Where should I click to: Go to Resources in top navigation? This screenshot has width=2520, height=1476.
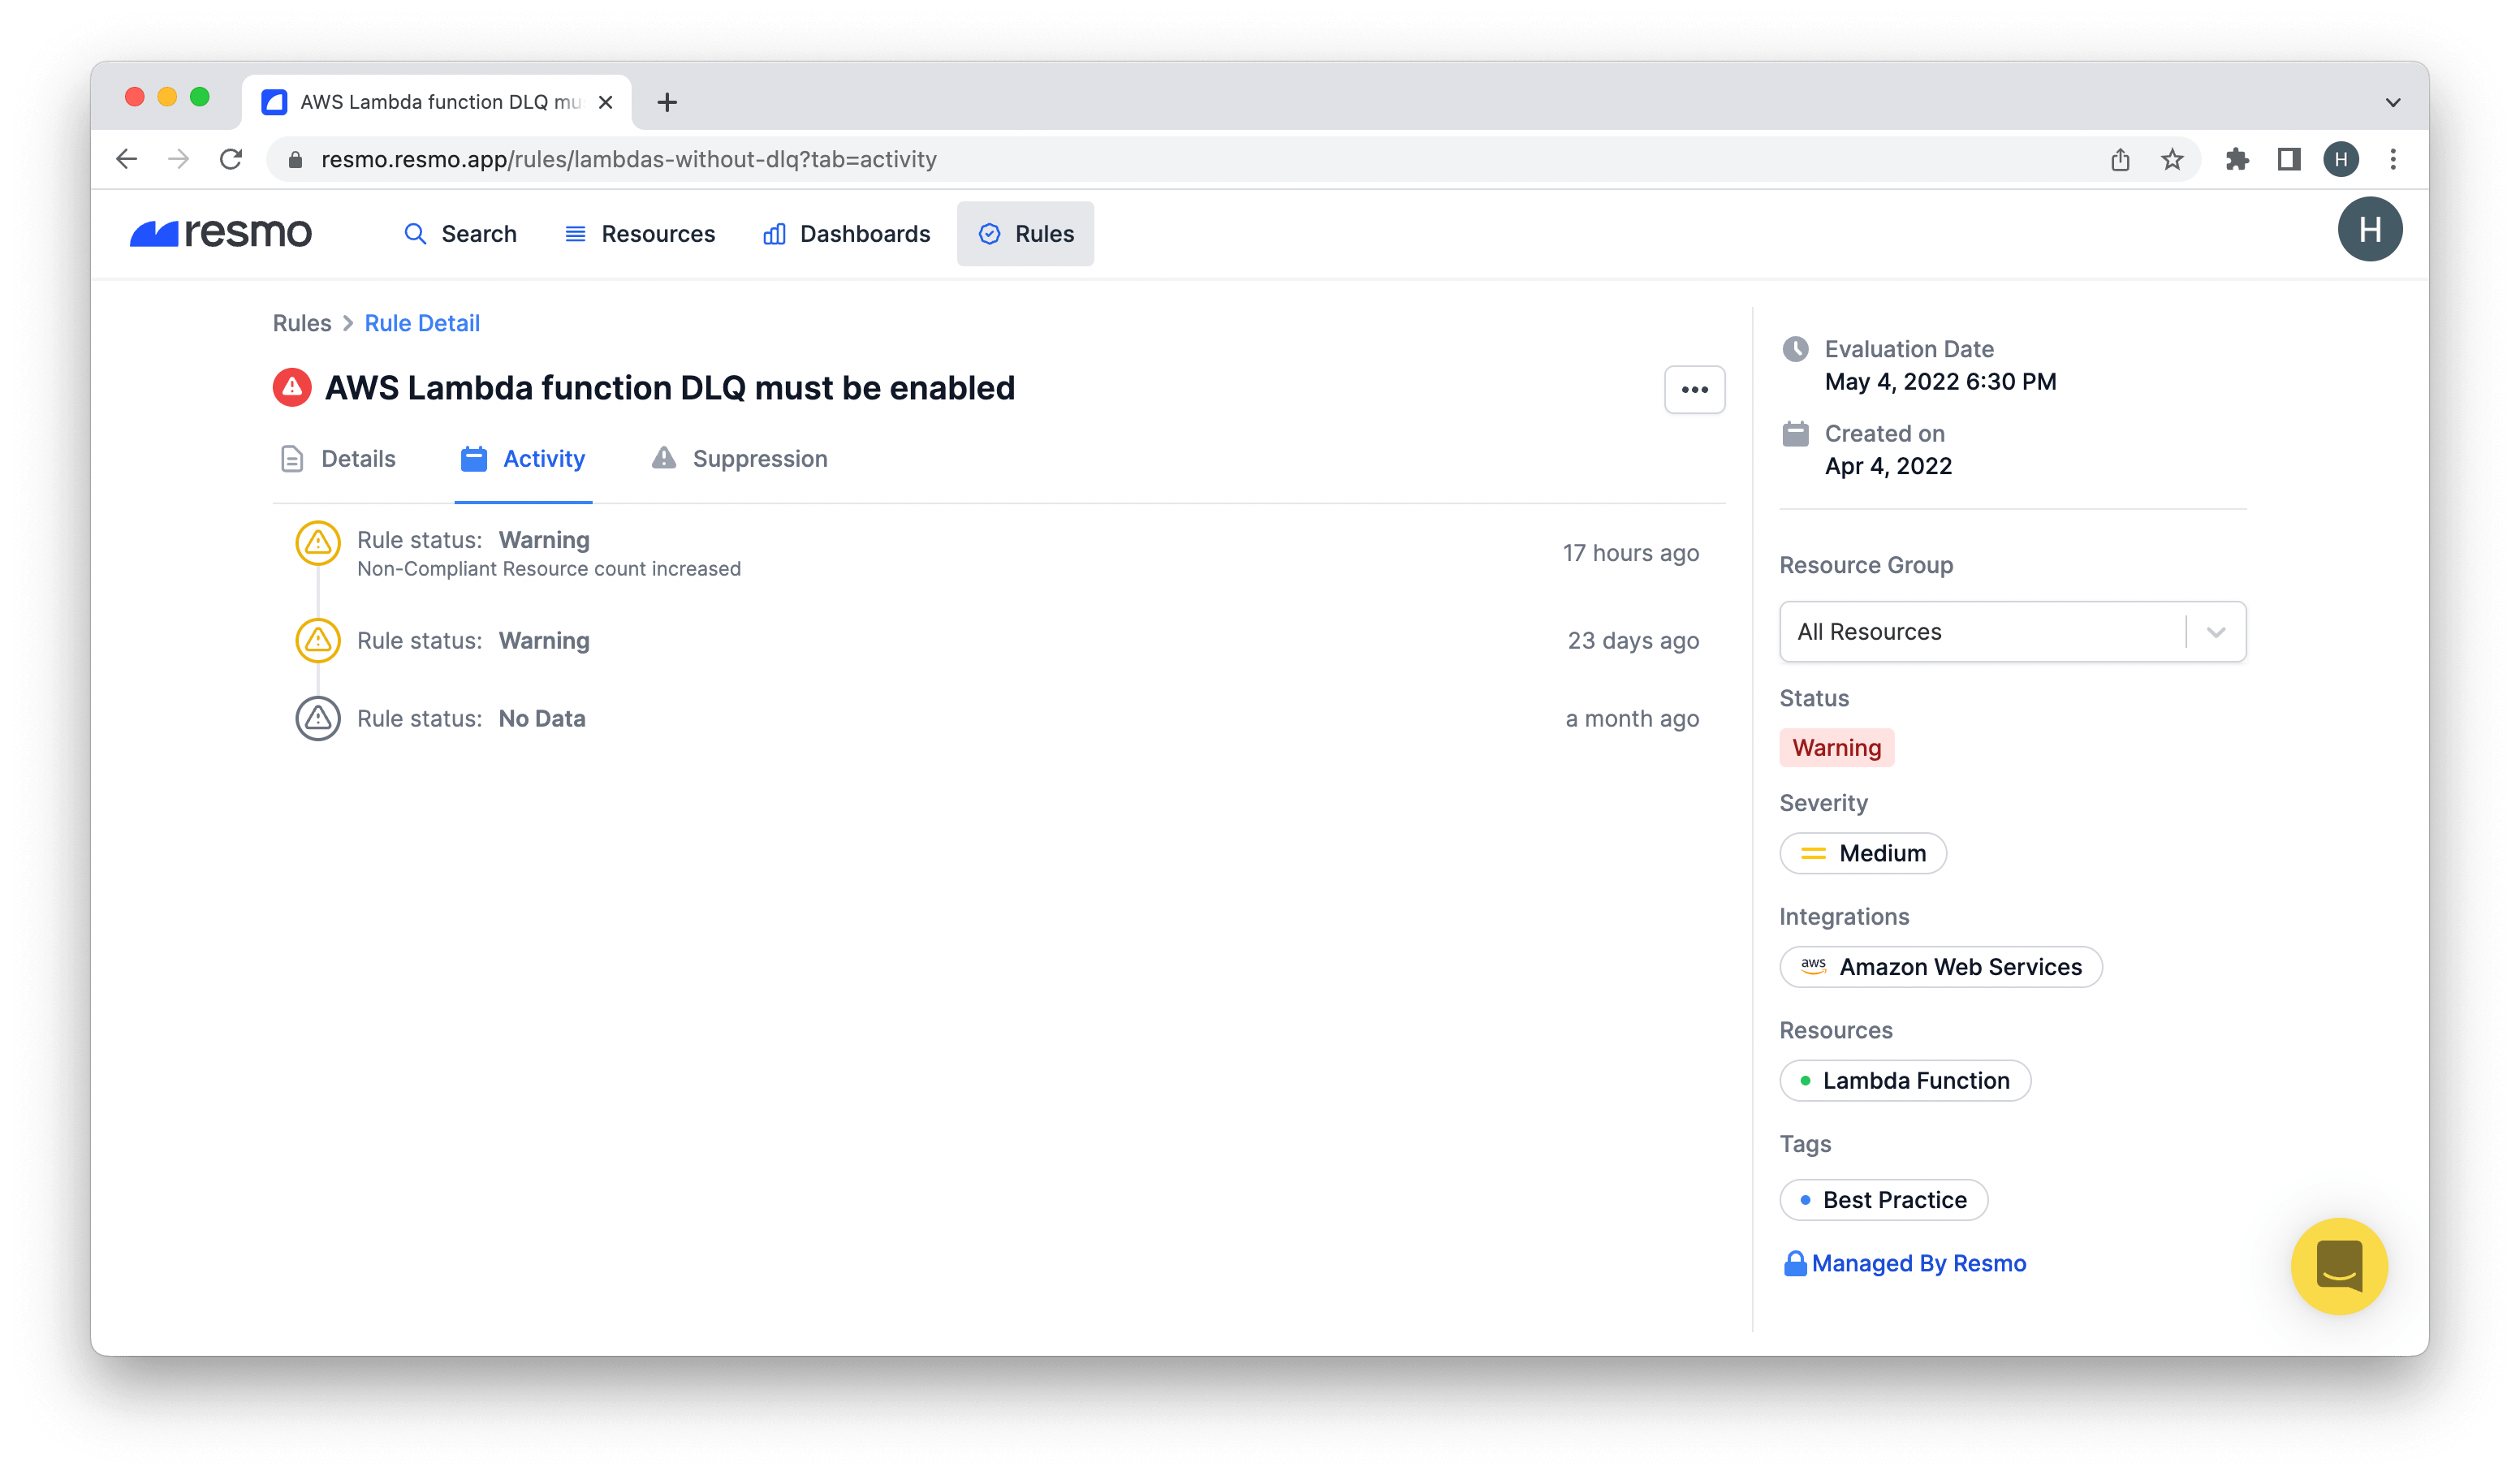640,234
